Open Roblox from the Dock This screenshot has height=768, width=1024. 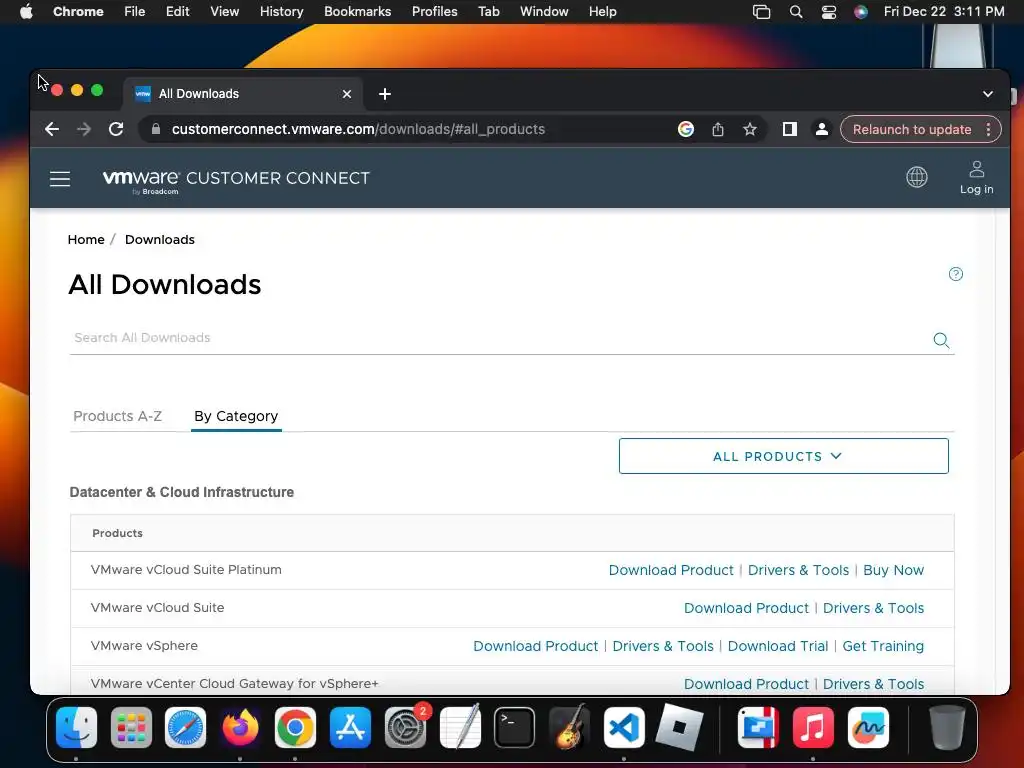point(679,727)
